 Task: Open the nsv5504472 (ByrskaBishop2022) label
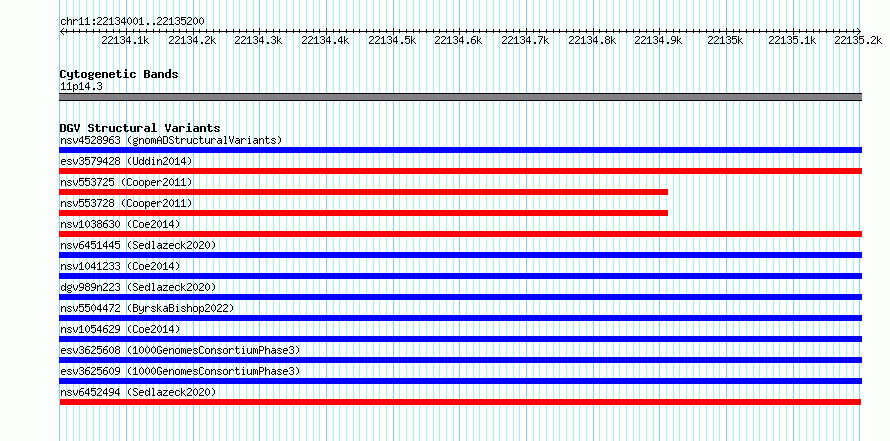(x=147, y=308)
